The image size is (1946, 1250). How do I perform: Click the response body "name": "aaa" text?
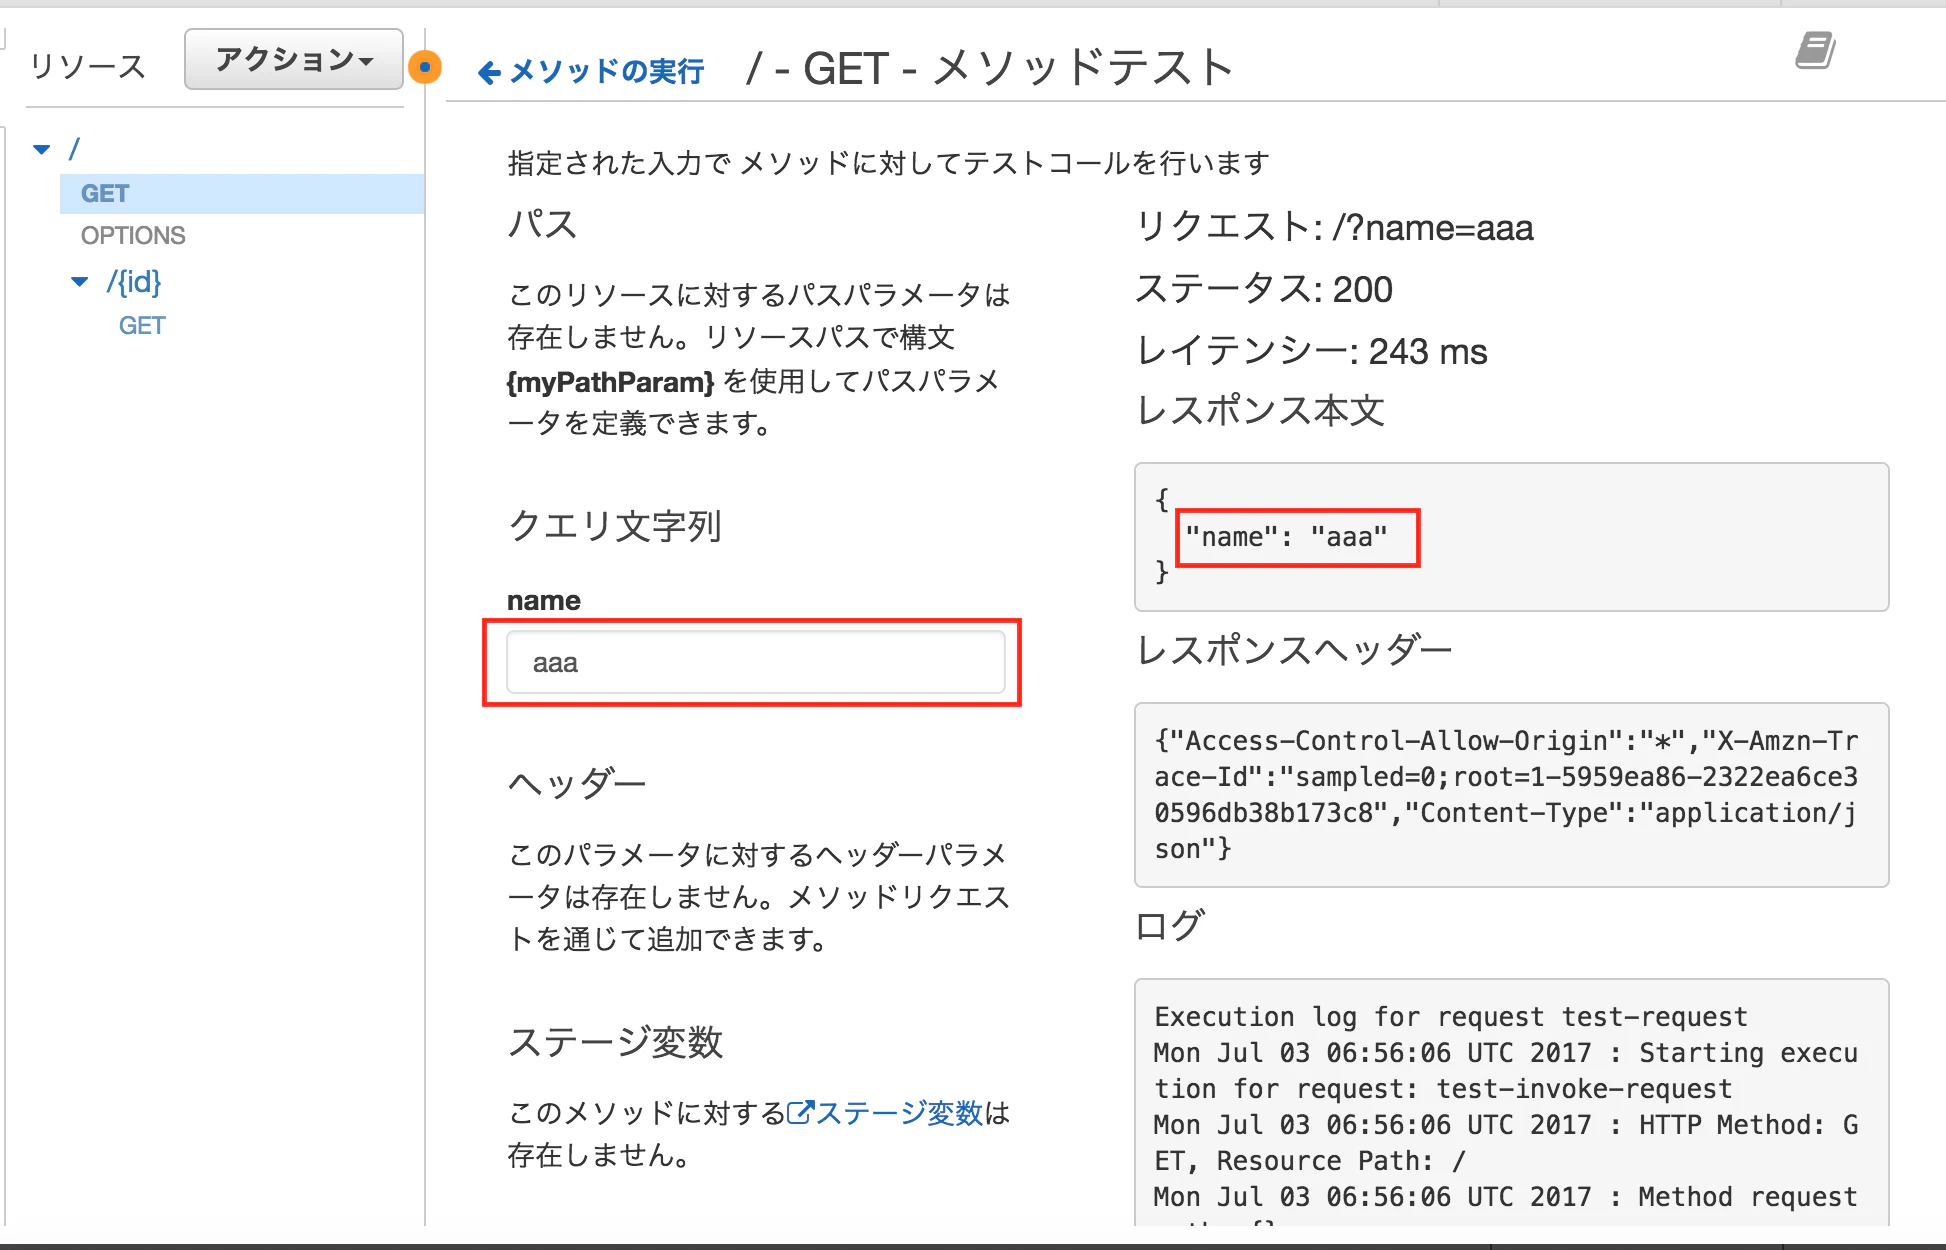click(x=1286, y=537)
